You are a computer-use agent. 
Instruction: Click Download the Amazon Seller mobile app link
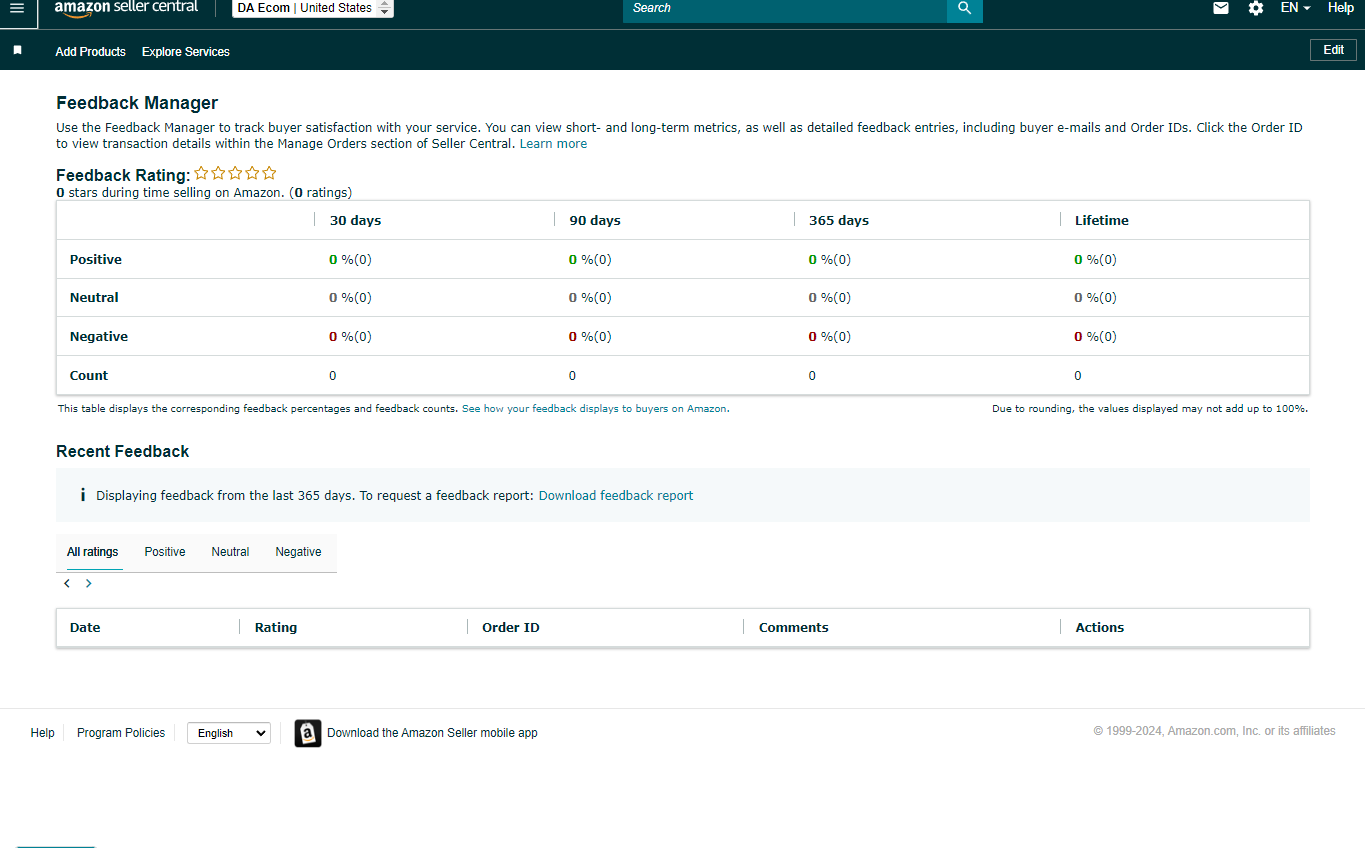(x=432, y=733)
